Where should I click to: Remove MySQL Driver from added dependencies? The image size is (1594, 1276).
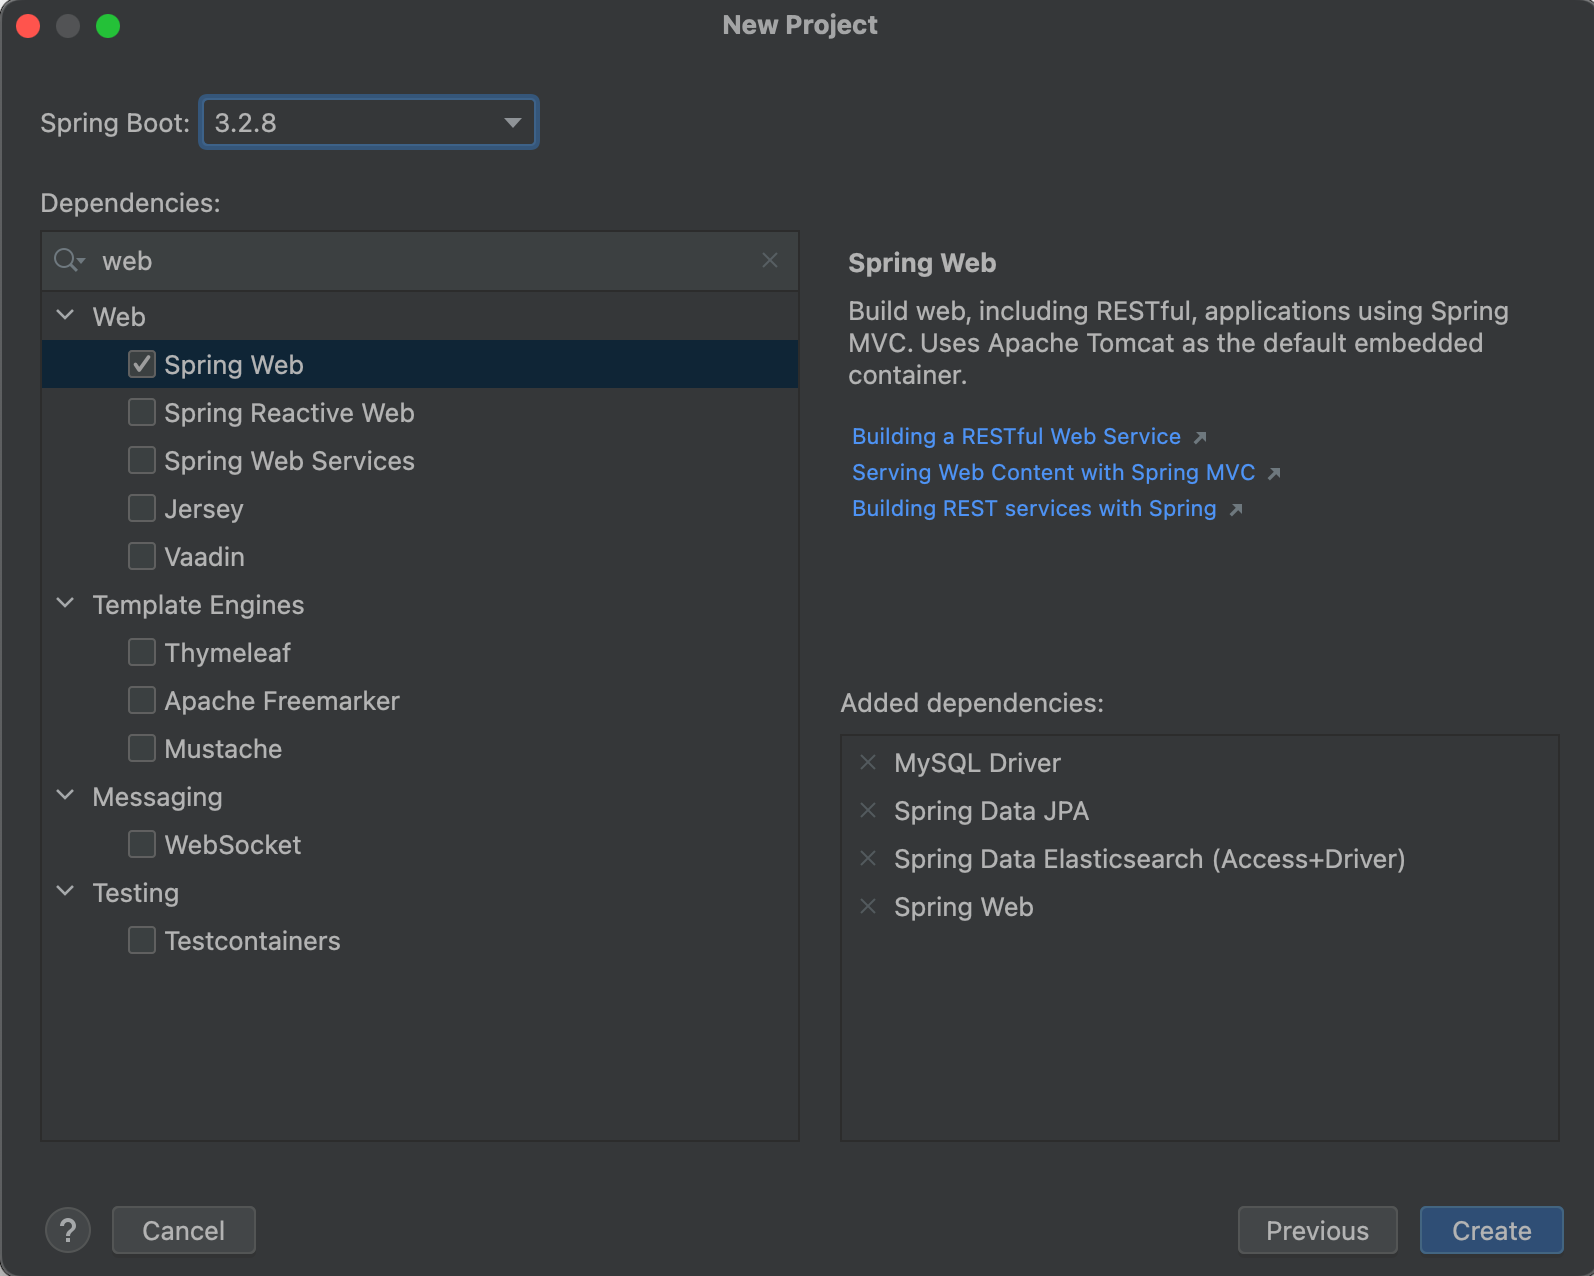868,763
